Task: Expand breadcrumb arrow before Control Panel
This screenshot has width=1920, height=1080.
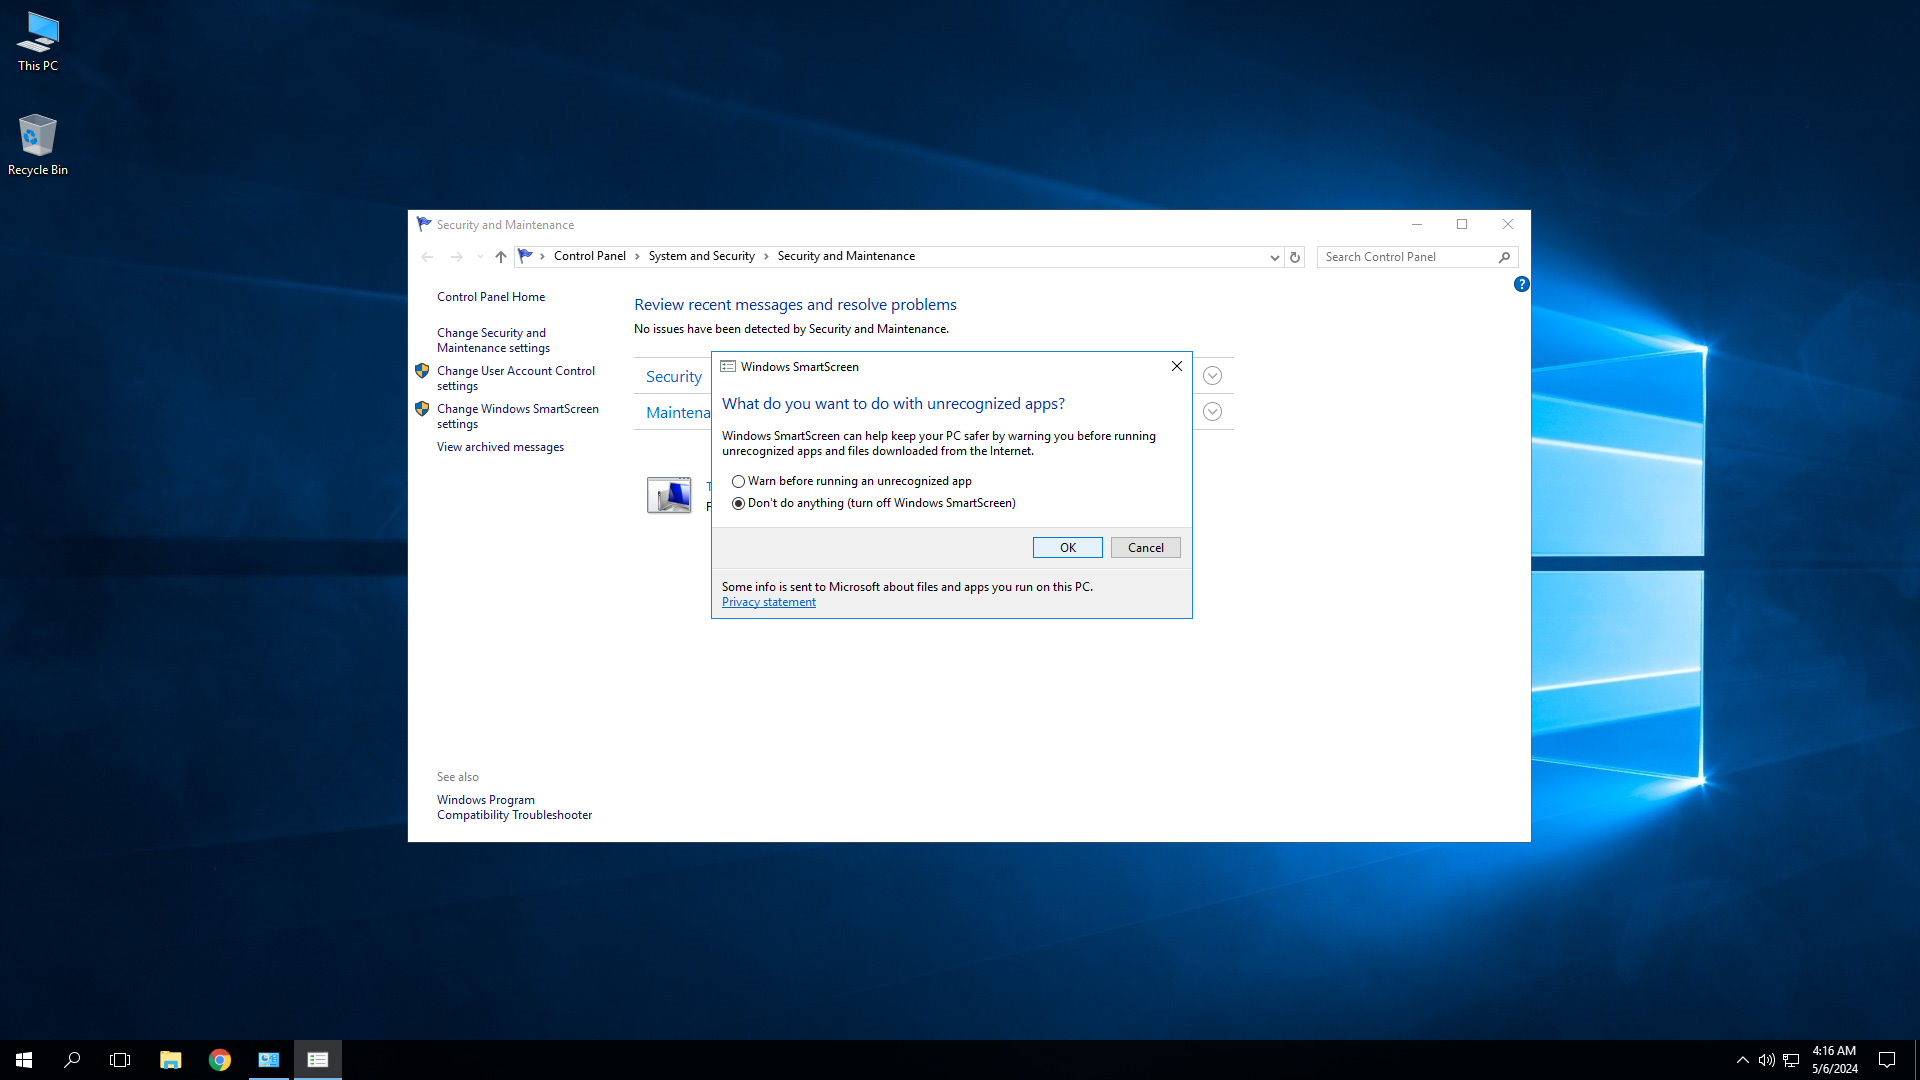Action: coord(542,257)
